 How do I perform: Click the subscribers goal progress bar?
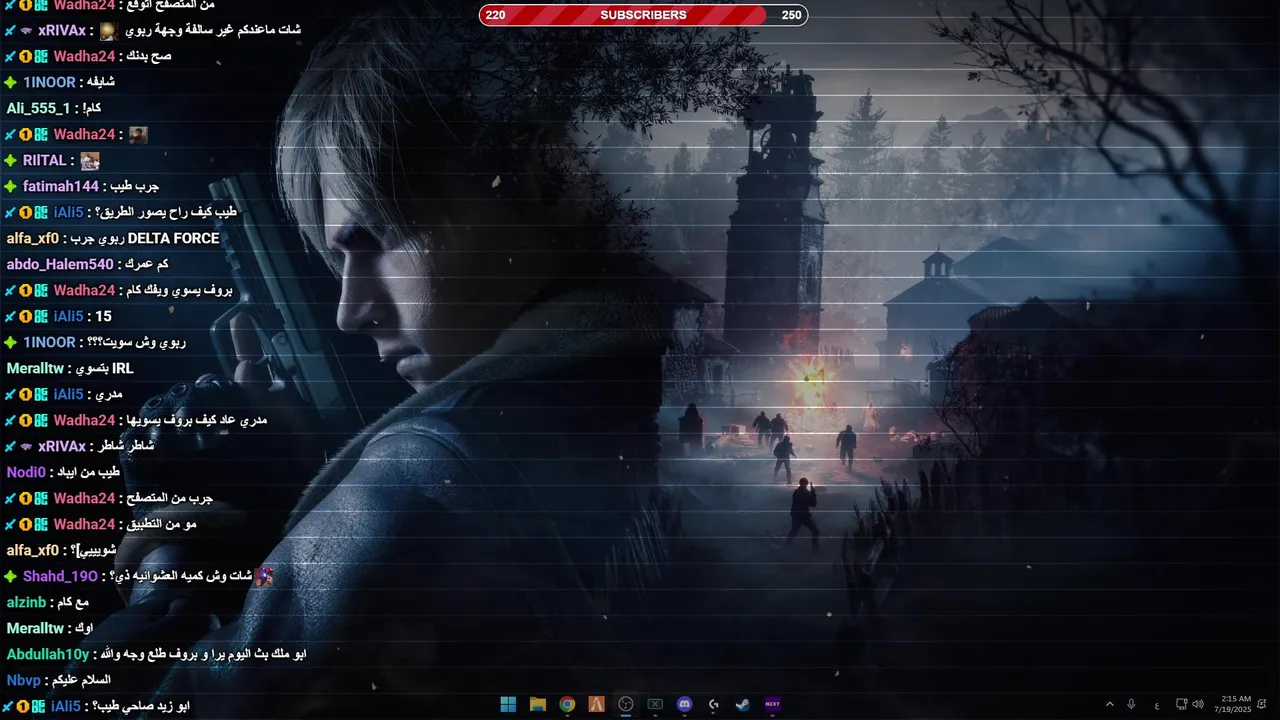(643, 15)
